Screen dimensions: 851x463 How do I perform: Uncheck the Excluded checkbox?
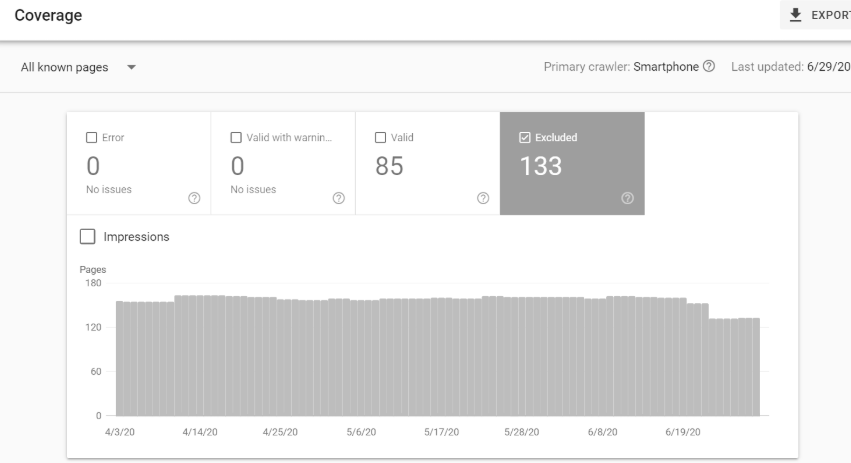coord(525,138)
